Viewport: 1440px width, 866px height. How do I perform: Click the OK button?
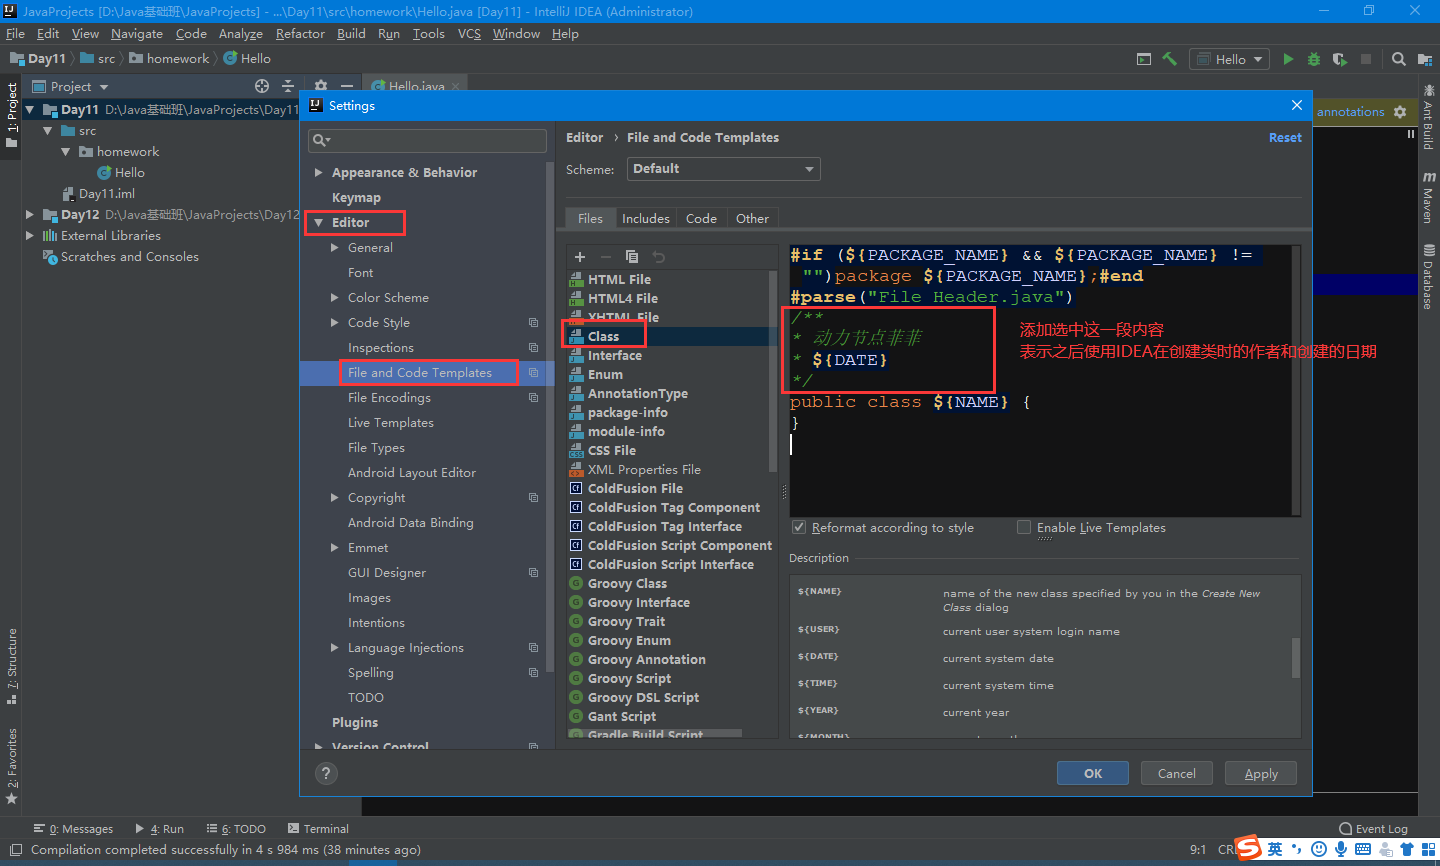(1093, 773)
